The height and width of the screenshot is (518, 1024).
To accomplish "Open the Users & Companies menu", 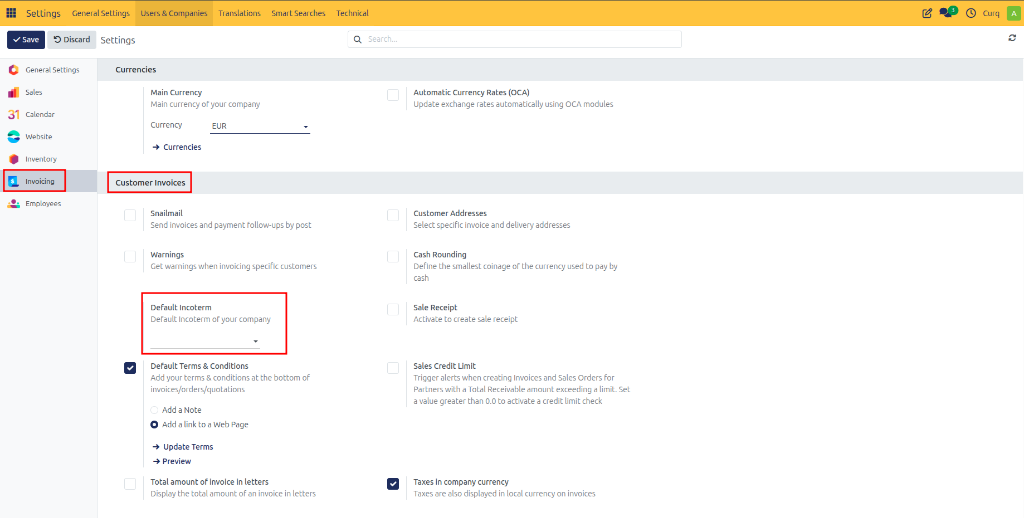I will [x=174, y=13].
